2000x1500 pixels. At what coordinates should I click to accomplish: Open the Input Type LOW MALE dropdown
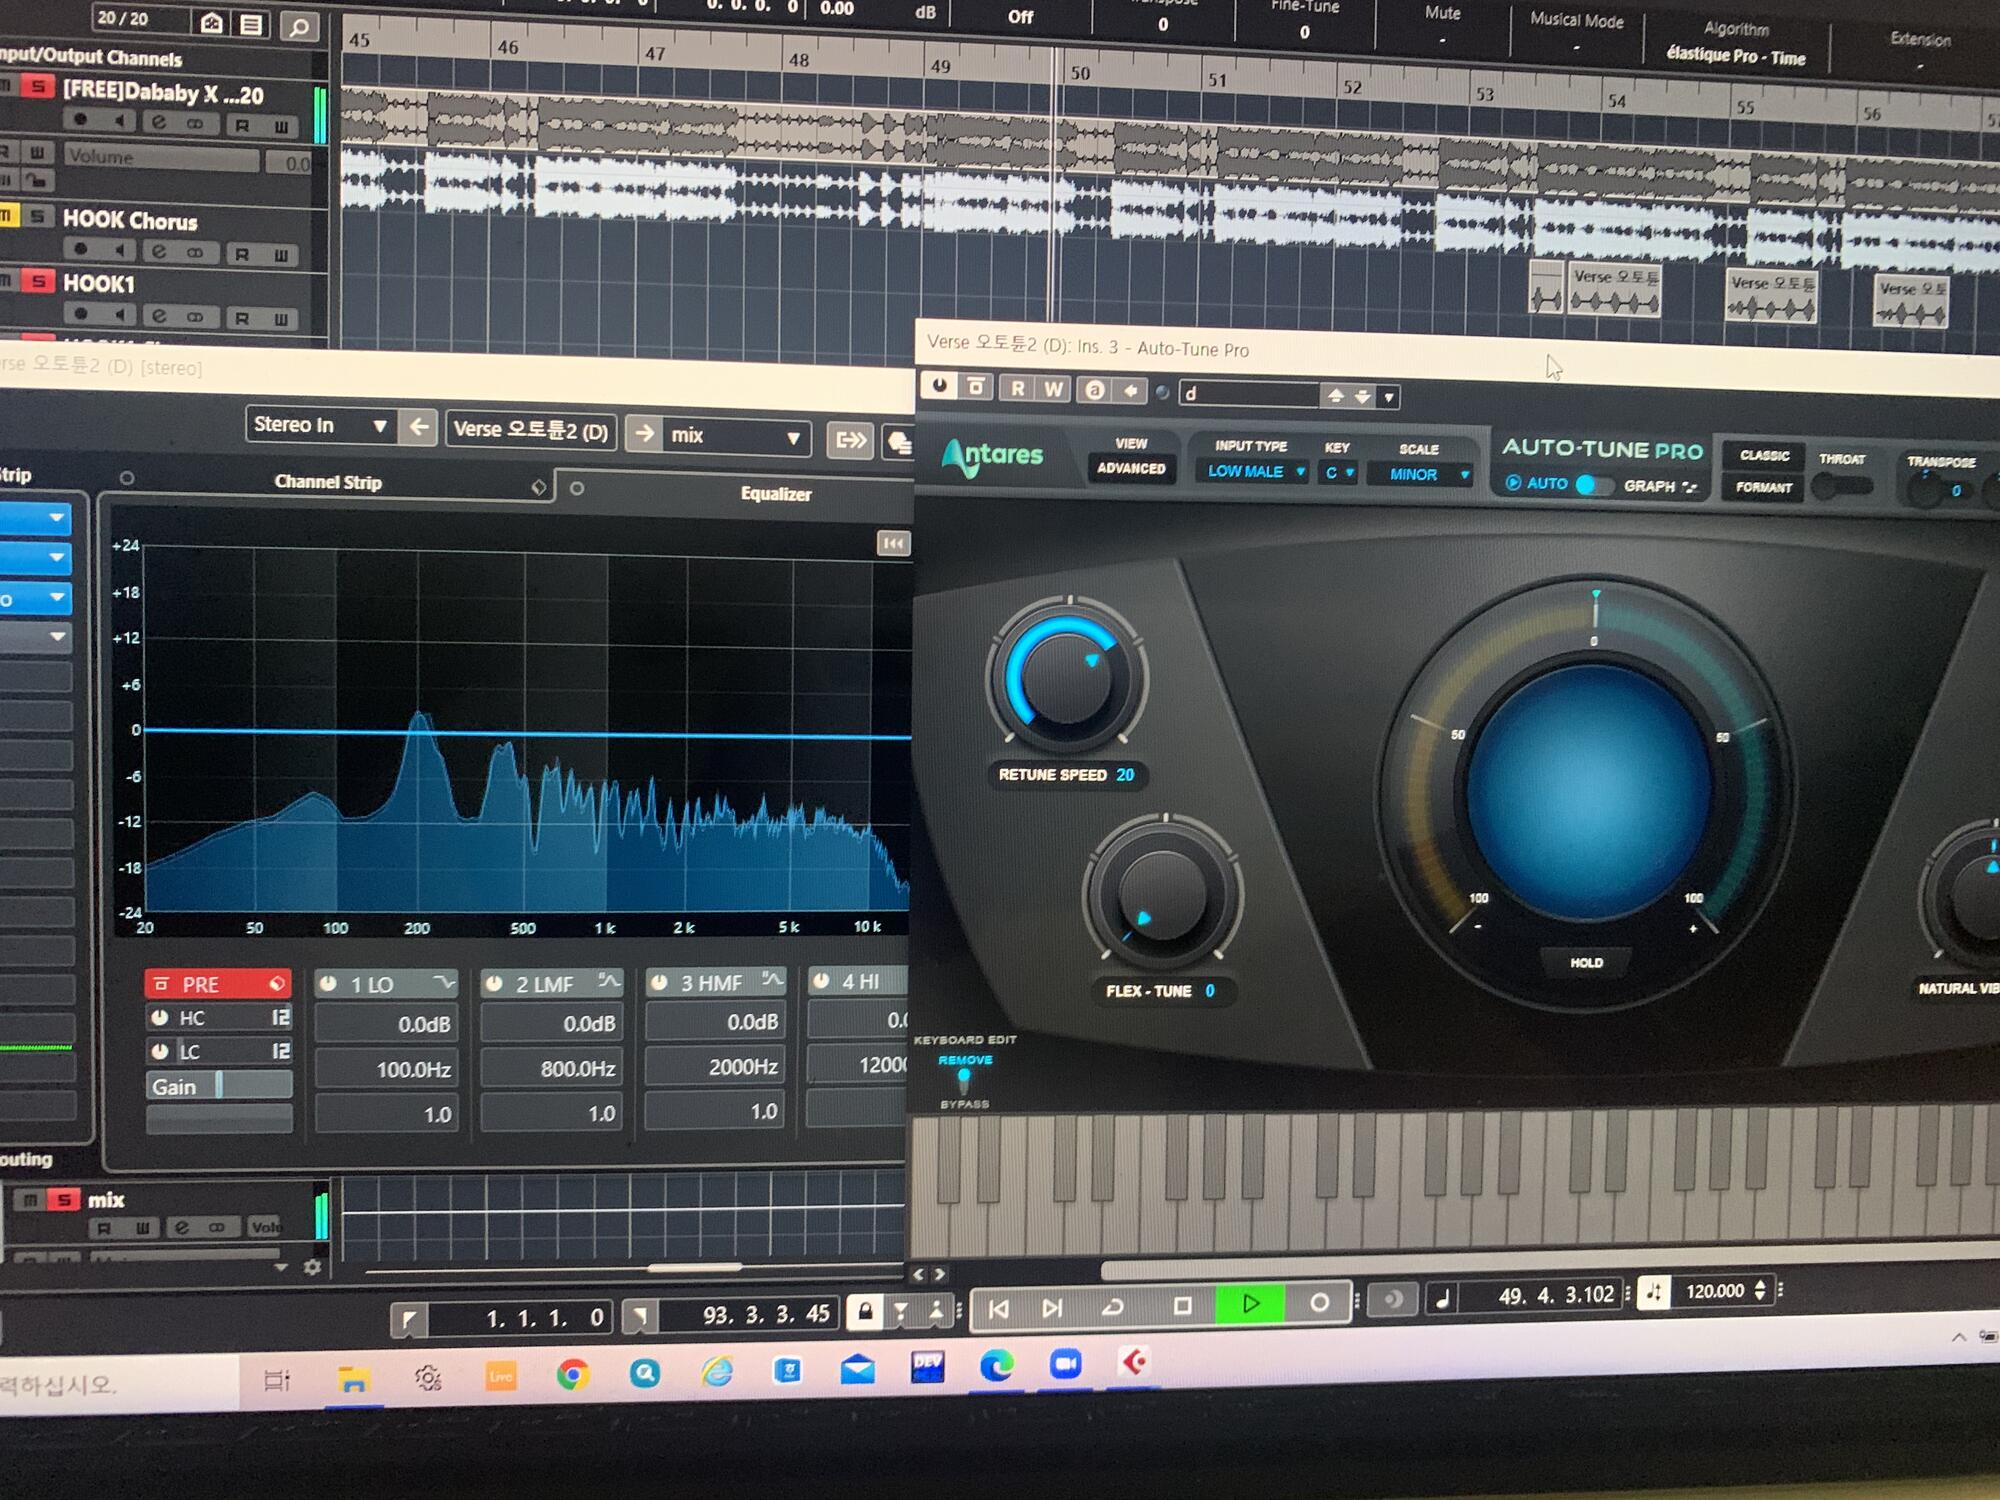(1256, 471)
